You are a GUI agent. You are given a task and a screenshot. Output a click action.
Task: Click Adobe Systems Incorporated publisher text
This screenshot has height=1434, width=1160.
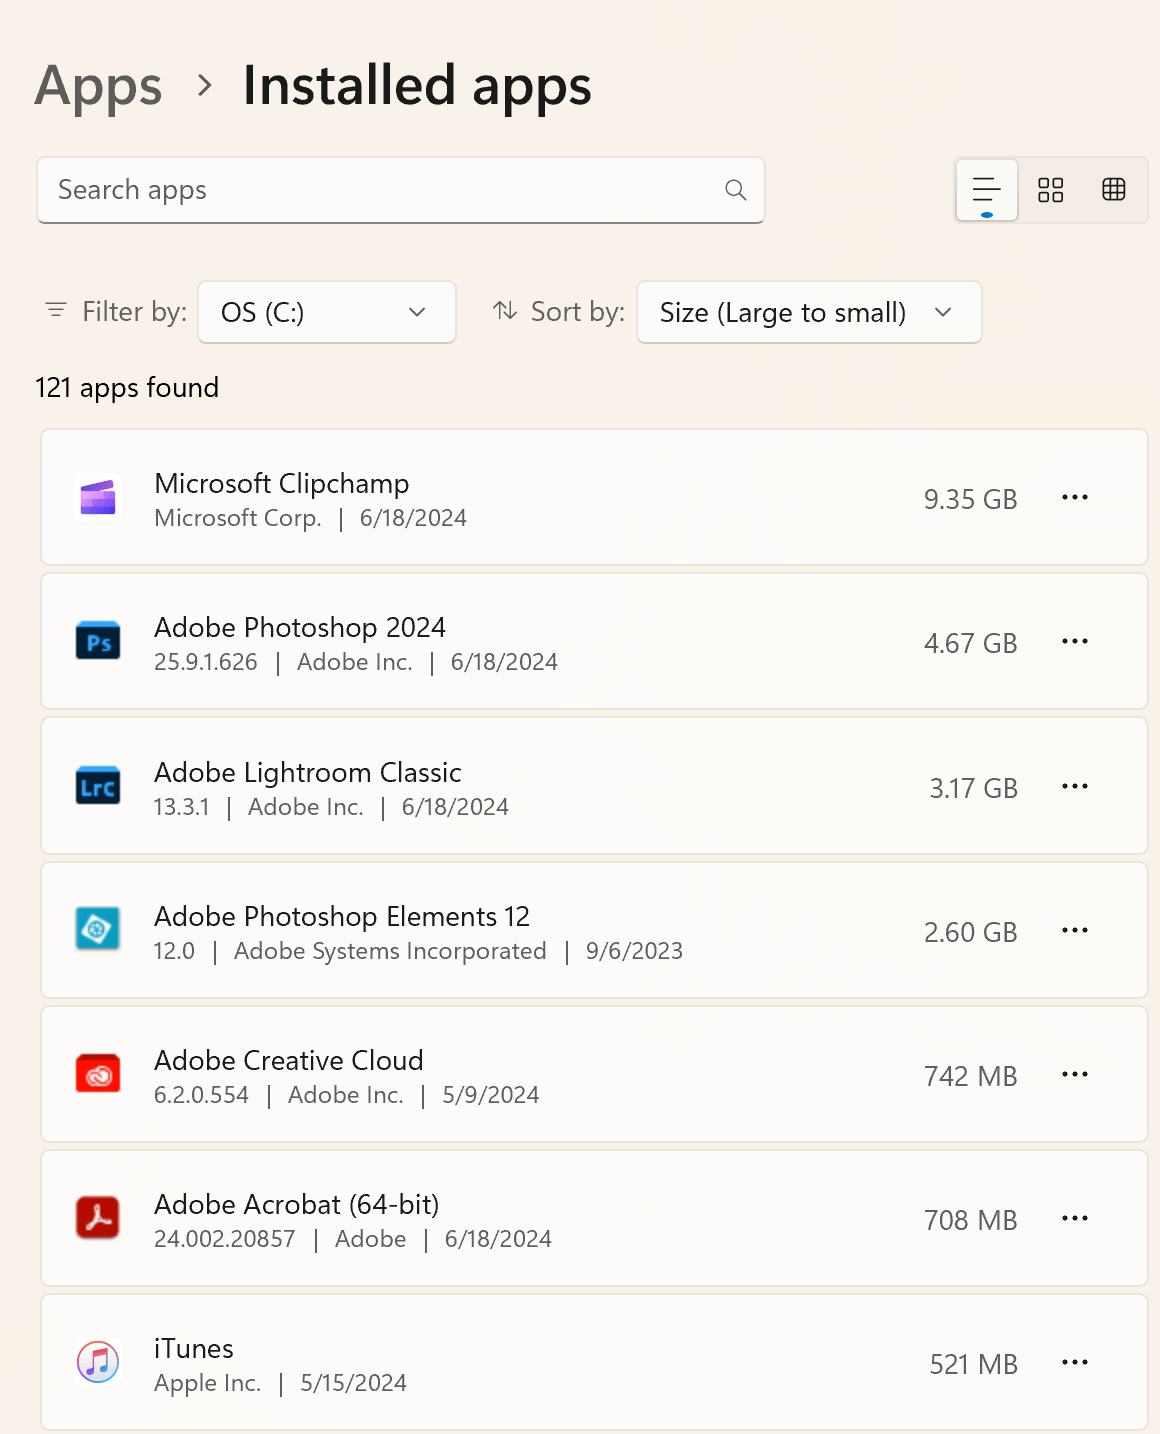coord(390,951)
